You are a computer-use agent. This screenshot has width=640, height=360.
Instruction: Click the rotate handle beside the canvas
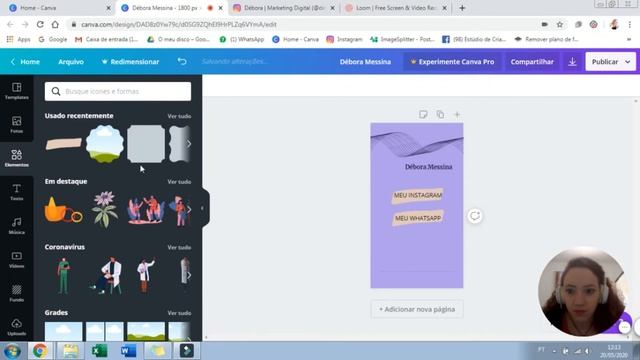click(x=475, y=216)
